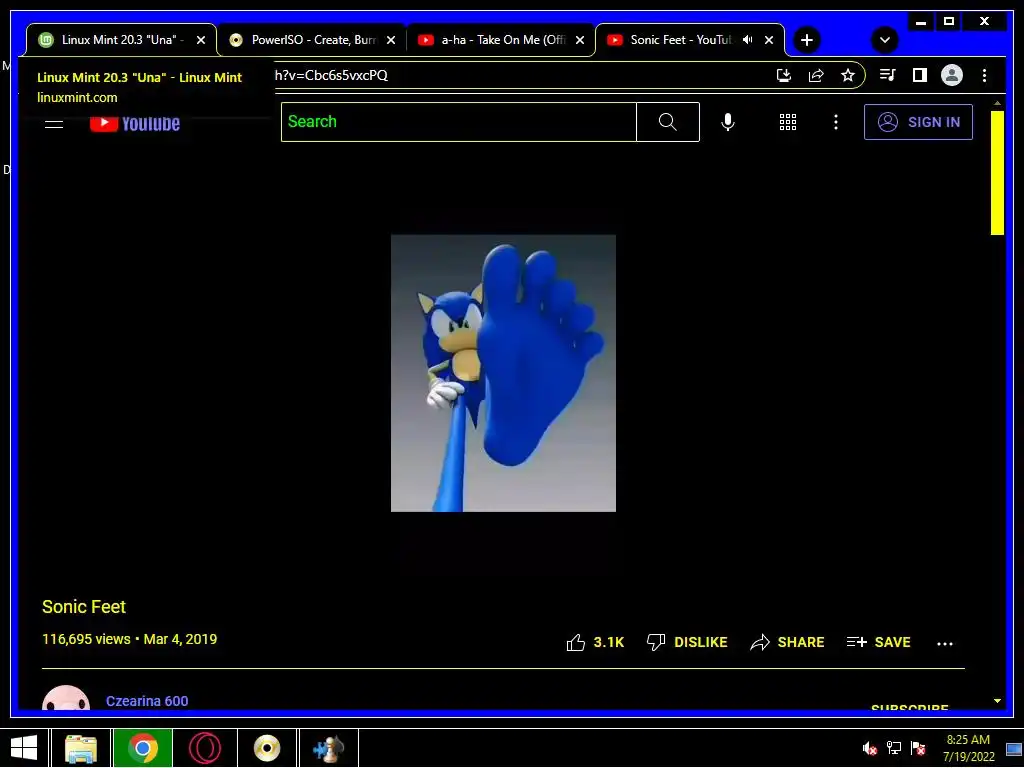
Task: Click the magnifier search button
Action: pos(667,122)
